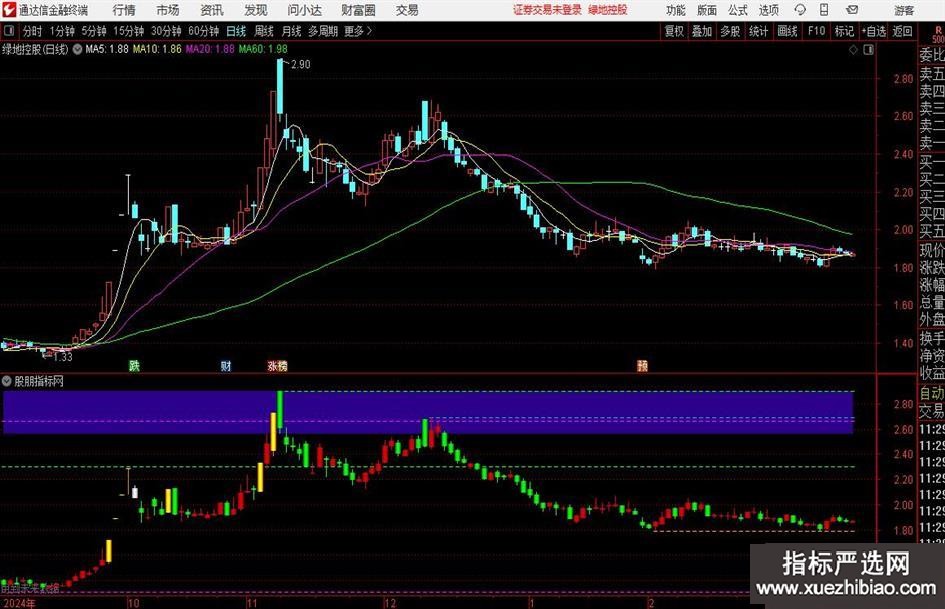Click the 绿地控股 stock name link

tap(608, 10)
